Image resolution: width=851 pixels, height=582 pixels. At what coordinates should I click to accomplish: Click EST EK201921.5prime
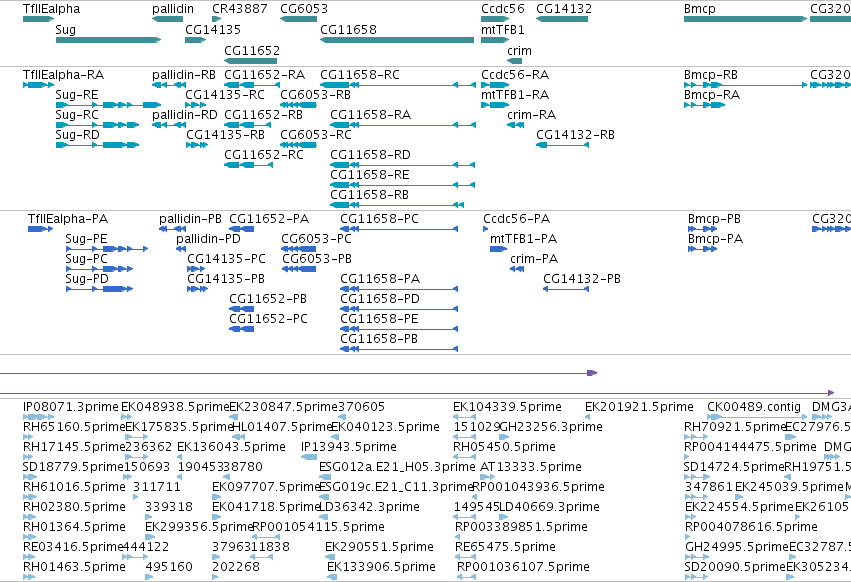[587, 417]
